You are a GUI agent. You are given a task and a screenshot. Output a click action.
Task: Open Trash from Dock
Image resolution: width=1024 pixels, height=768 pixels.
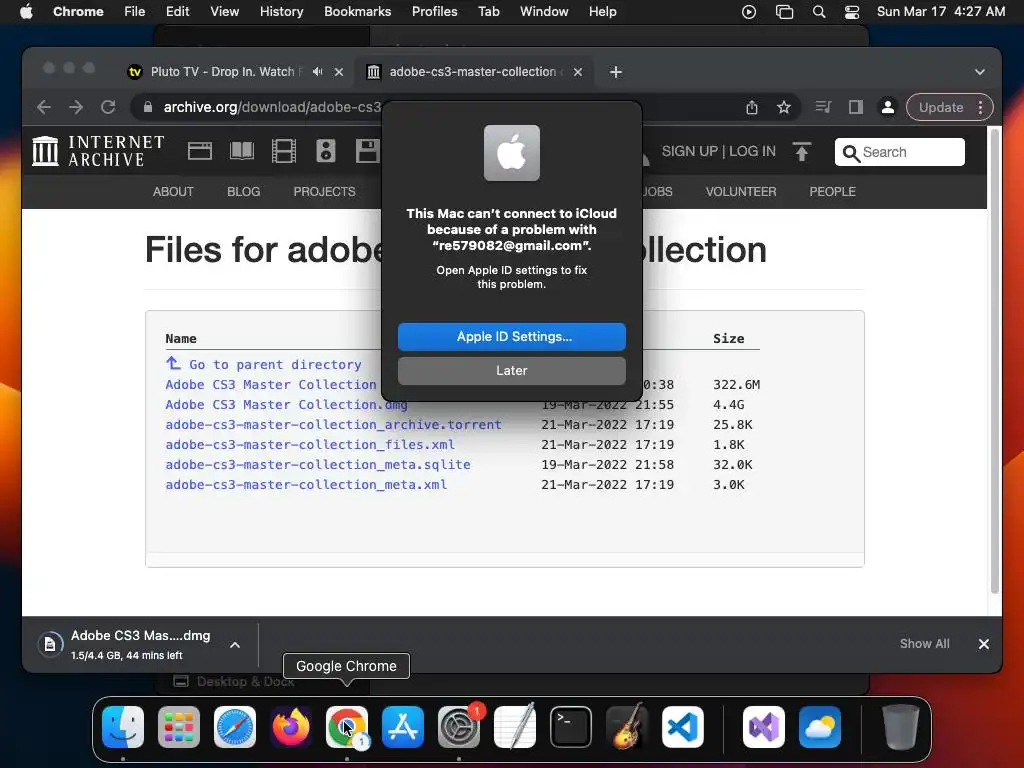pos(901,727)
